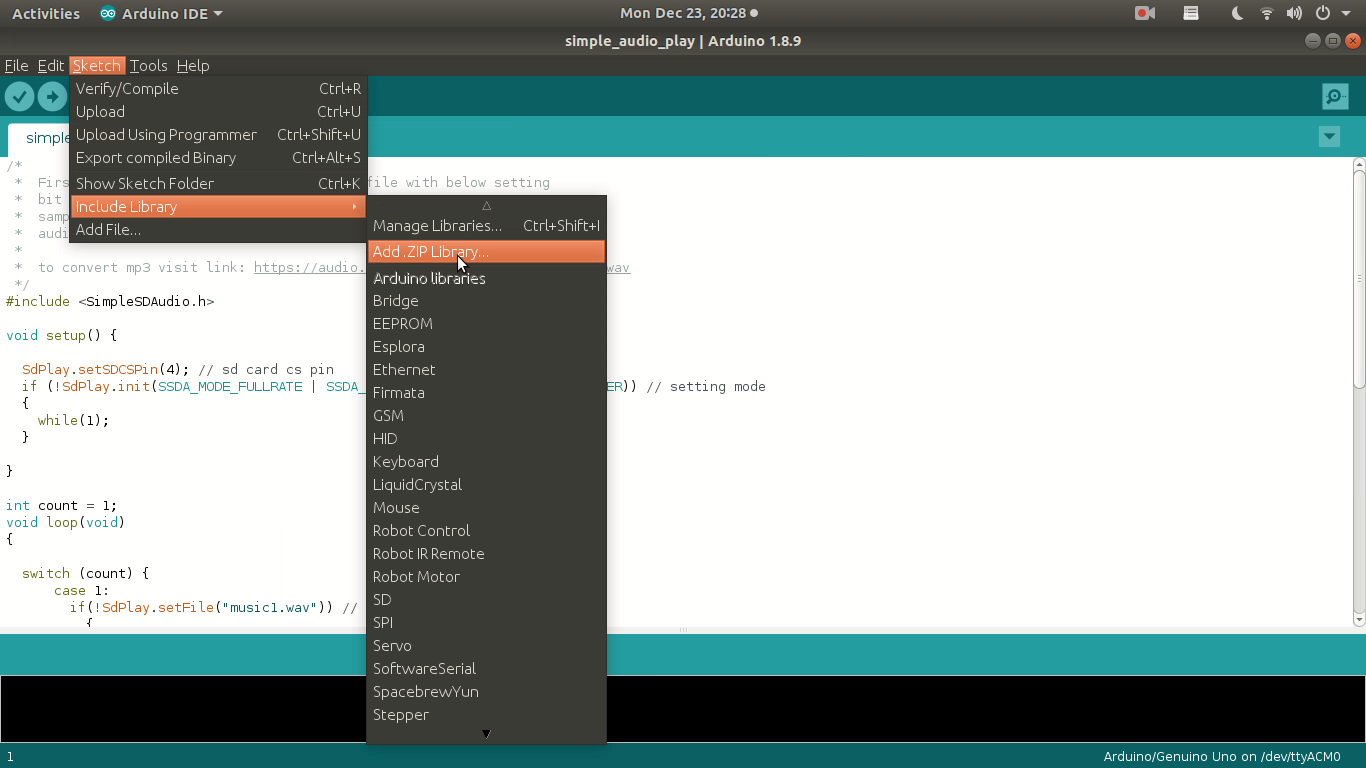Include the GSM library
Viewport: 1366px width, 768px height.
[x=486, y=416]
